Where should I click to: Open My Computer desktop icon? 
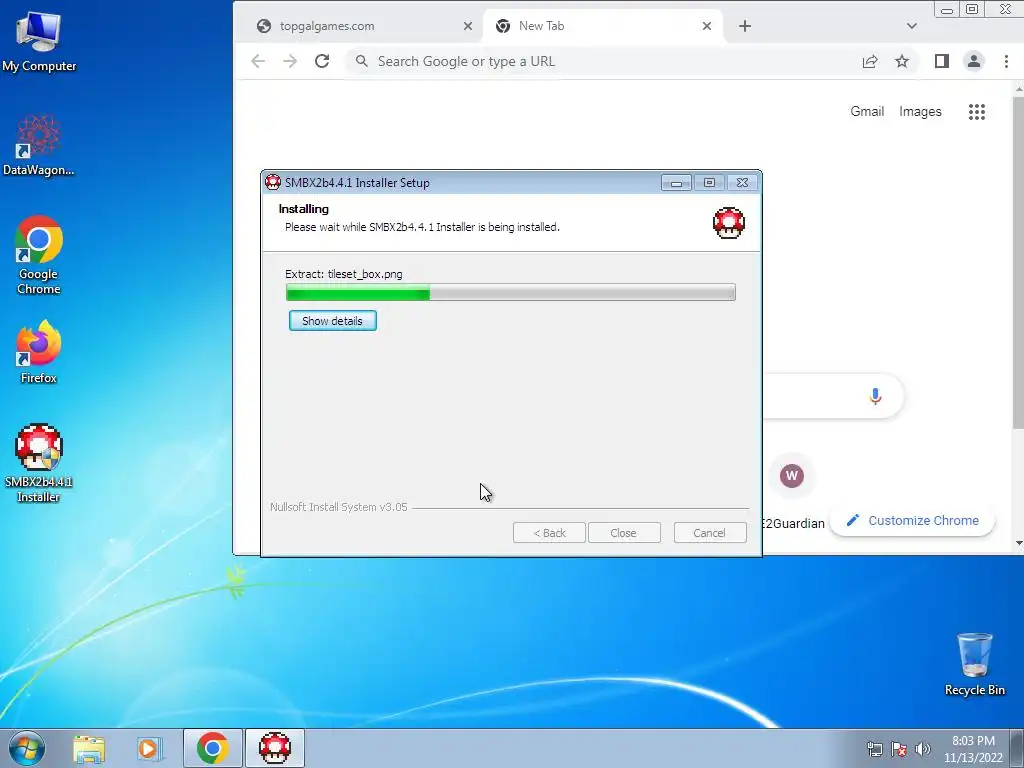click(39, 42)
